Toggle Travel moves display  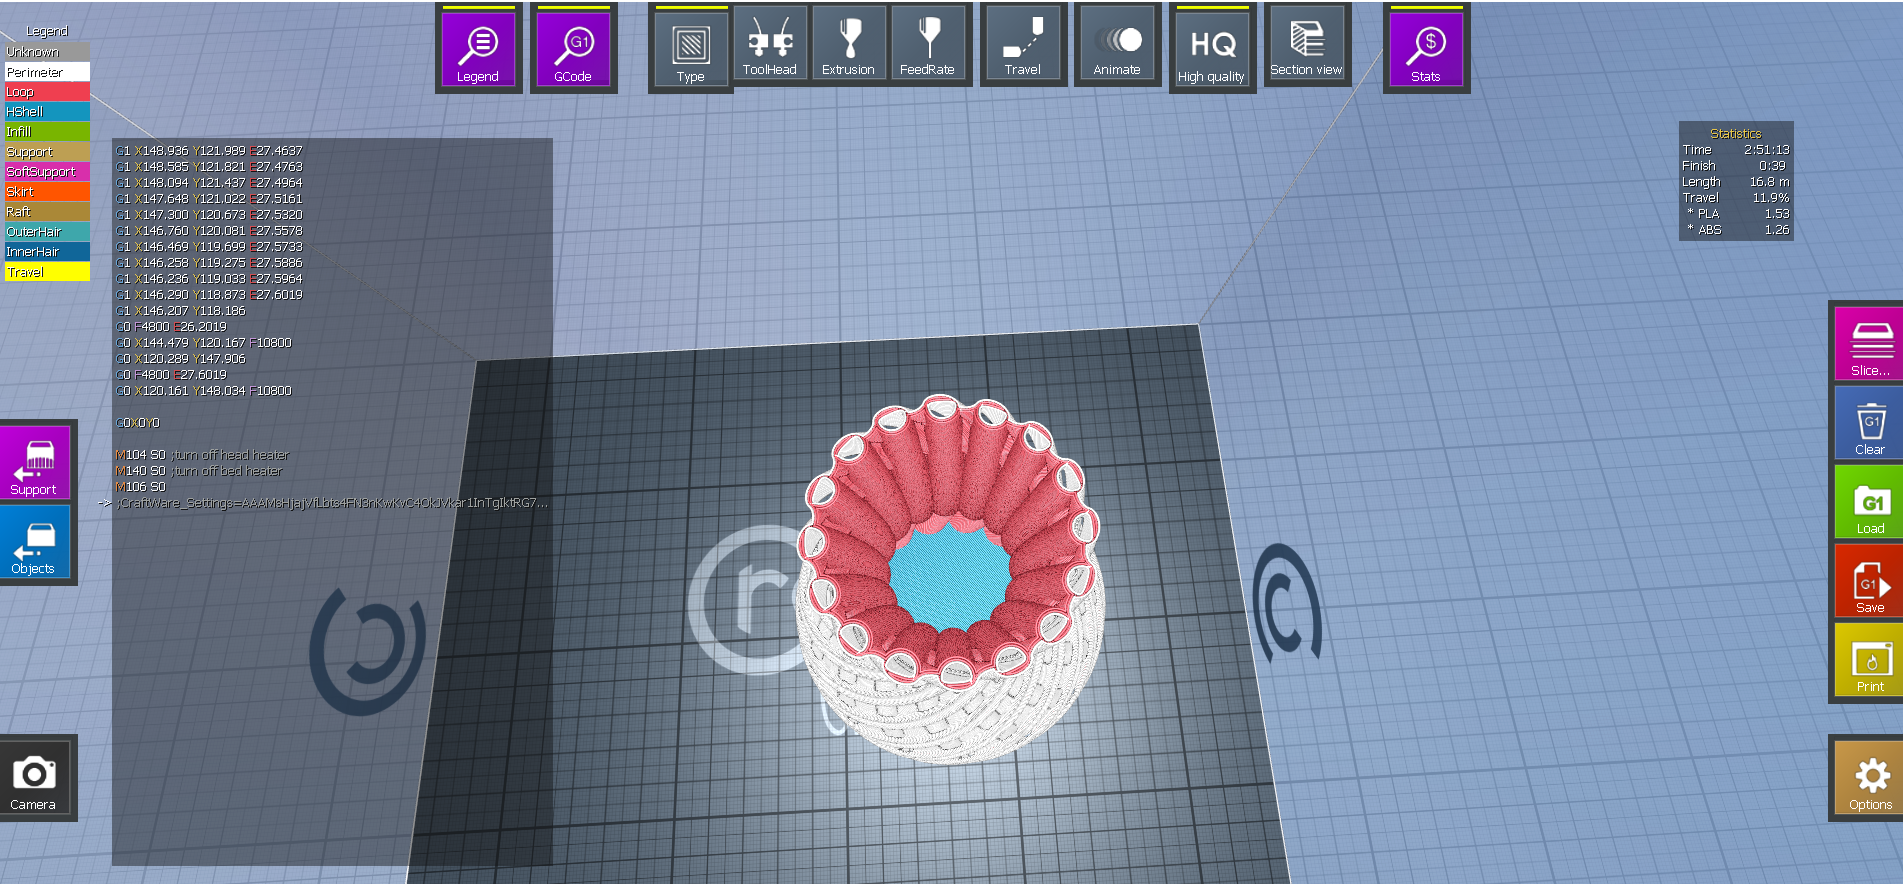pos(1023,44)
